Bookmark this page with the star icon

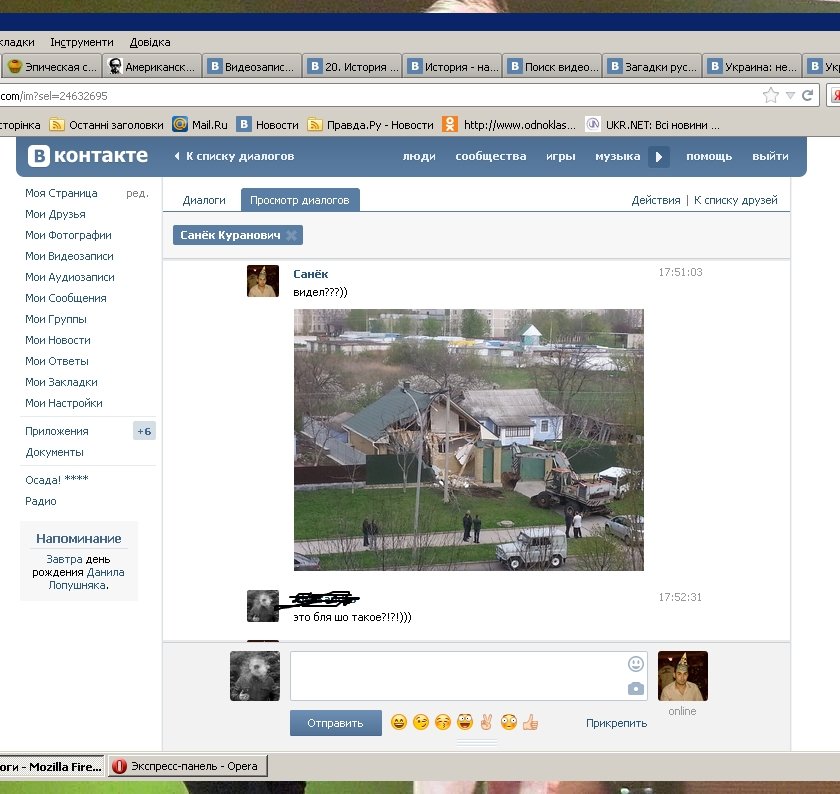(770, 96)
